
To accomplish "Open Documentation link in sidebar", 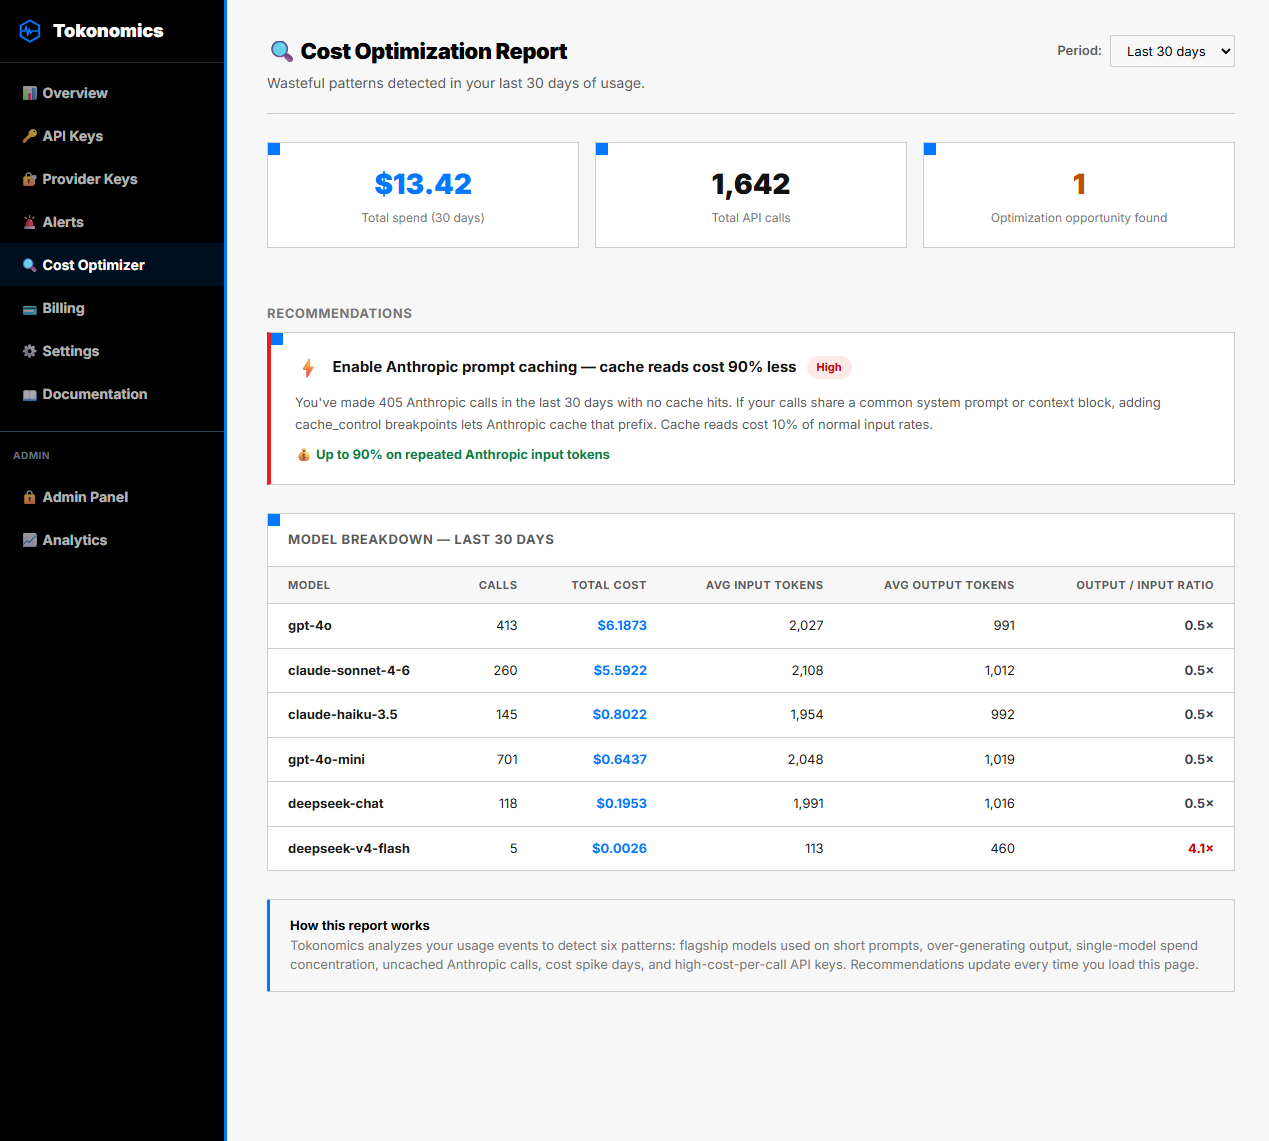I will (x=112, y=394).
